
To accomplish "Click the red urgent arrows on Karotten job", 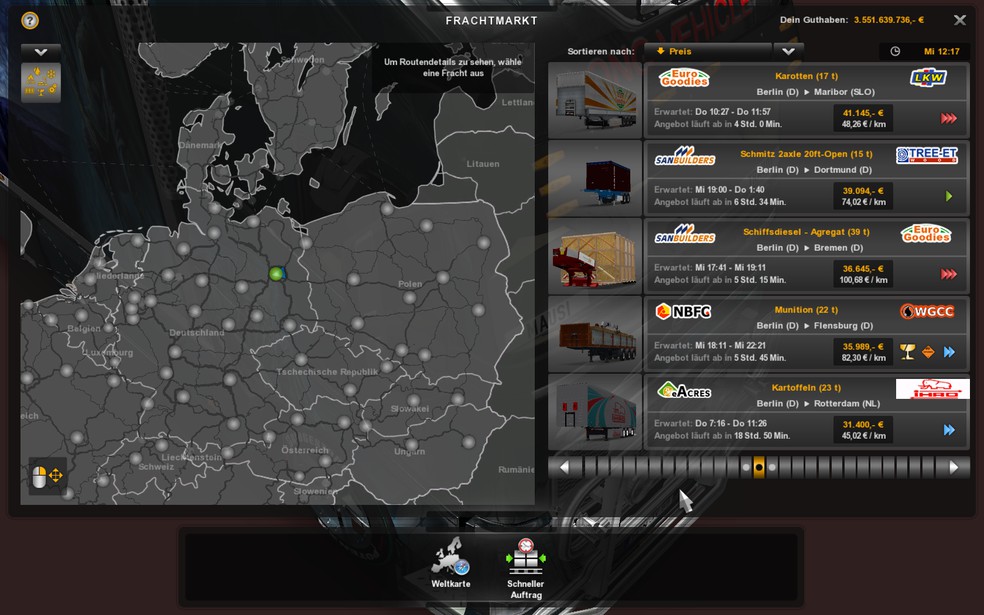I will tap(949, 118).
